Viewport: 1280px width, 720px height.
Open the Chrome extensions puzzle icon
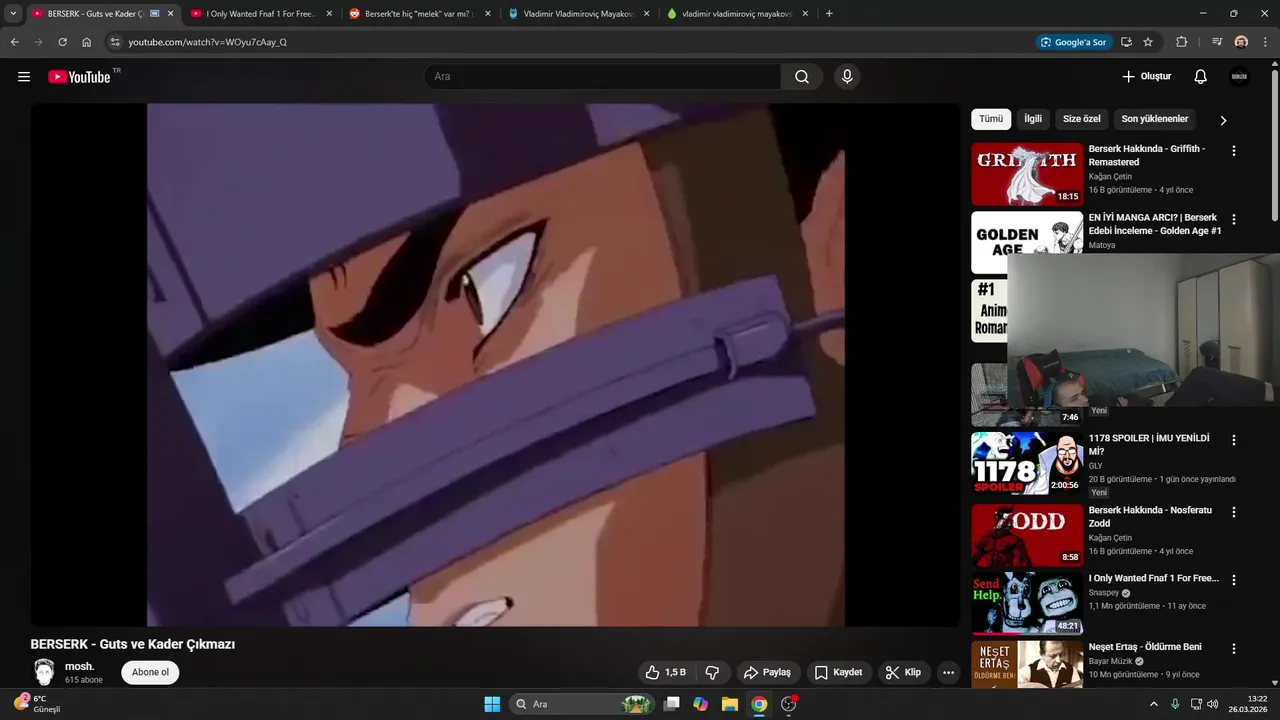[1181, 42]
